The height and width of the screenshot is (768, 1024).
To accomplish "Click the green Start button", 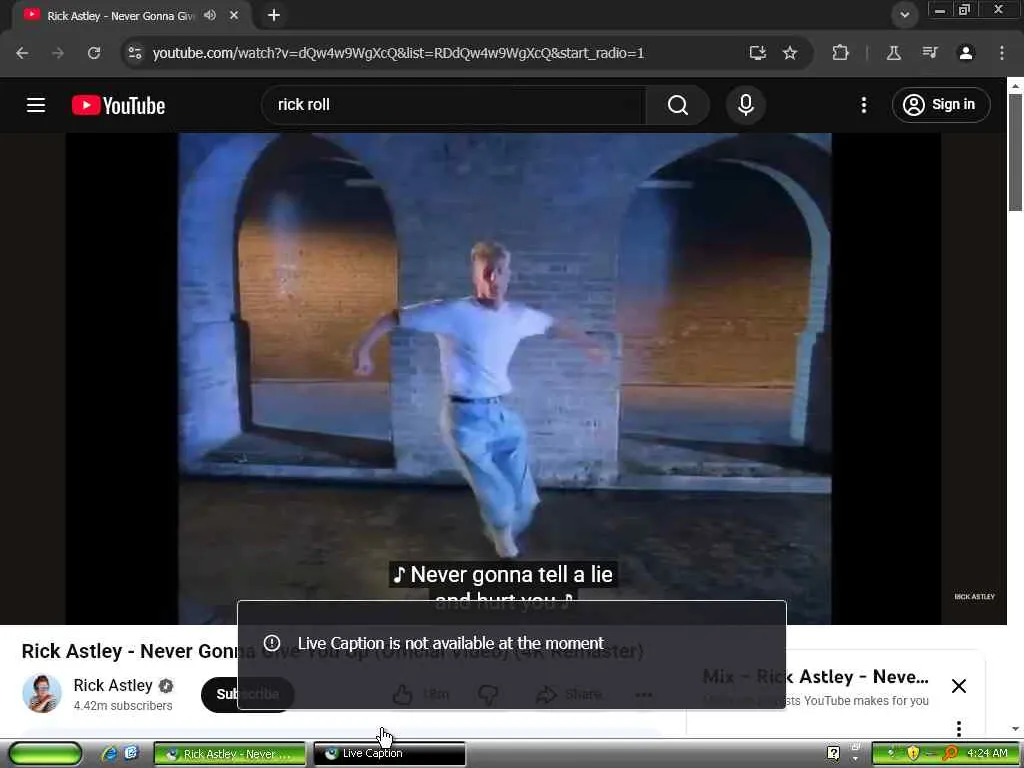I will 45,753.
